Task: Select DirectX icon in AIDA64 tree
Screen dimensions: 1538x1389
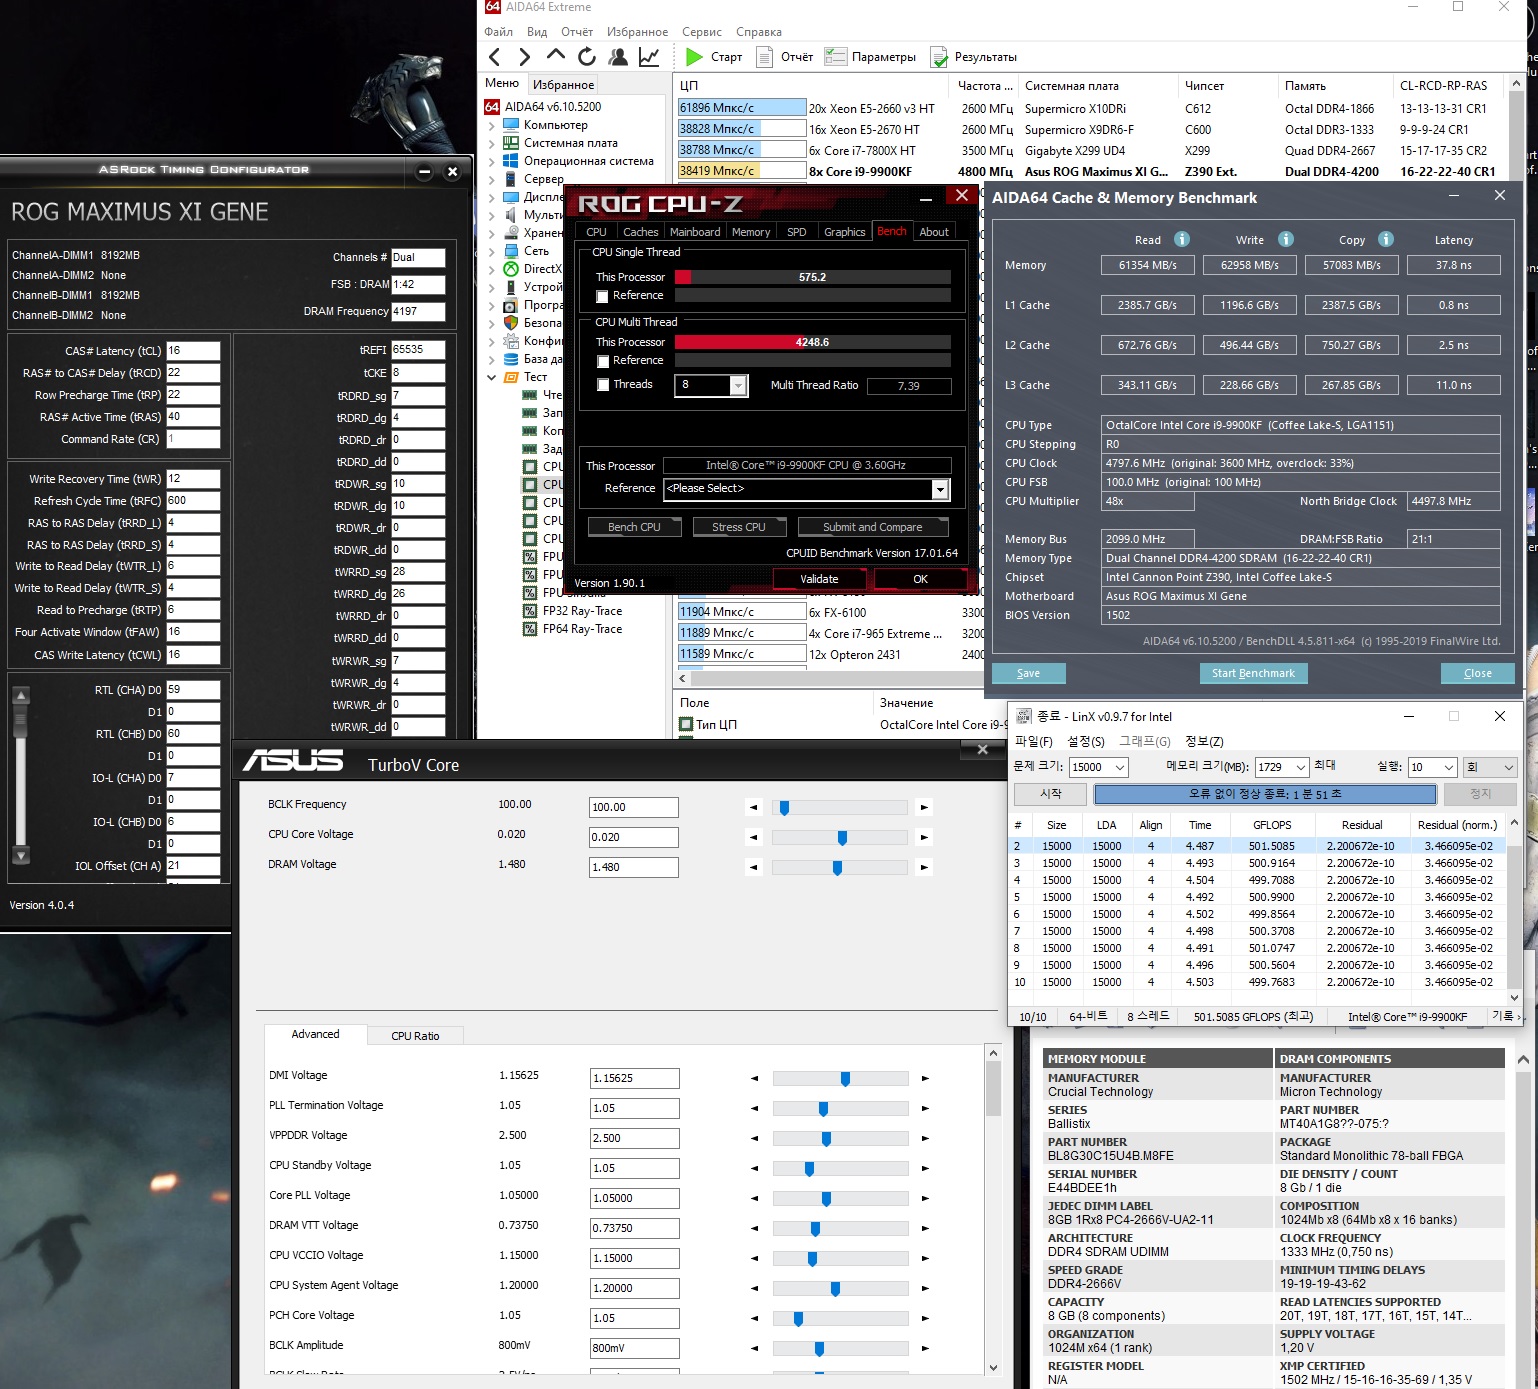Action: click(511, 269)
